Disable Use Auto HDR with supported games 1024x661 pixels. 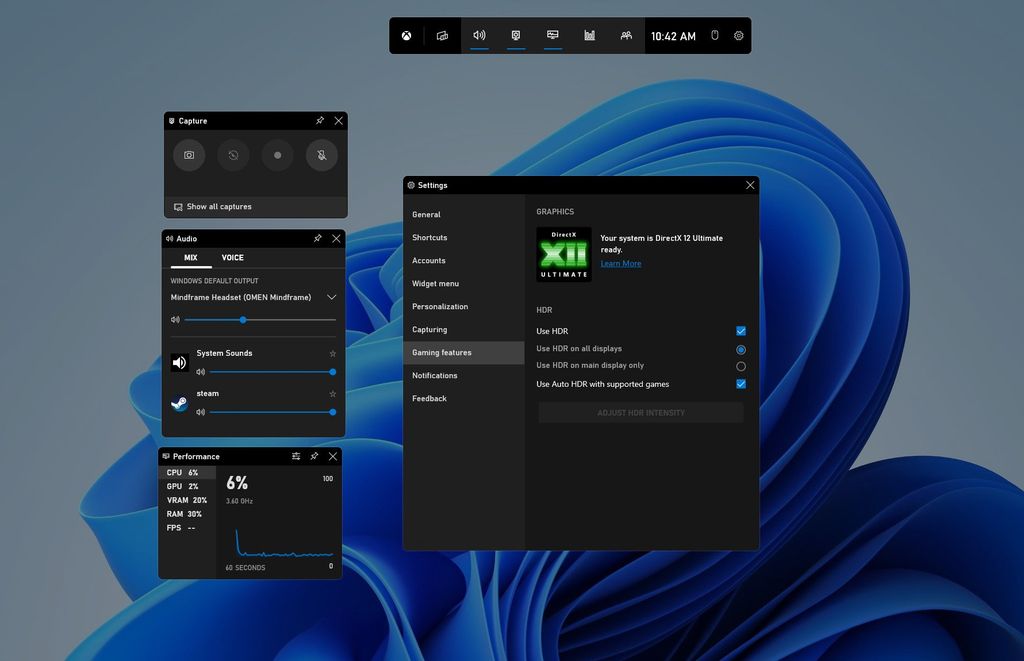741,383
